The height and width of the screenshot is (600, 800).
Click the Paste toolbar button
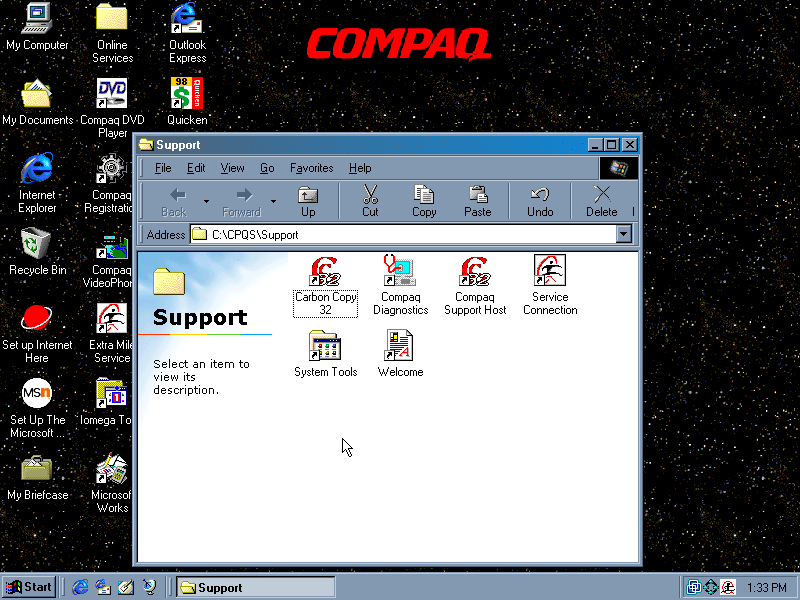478,202
